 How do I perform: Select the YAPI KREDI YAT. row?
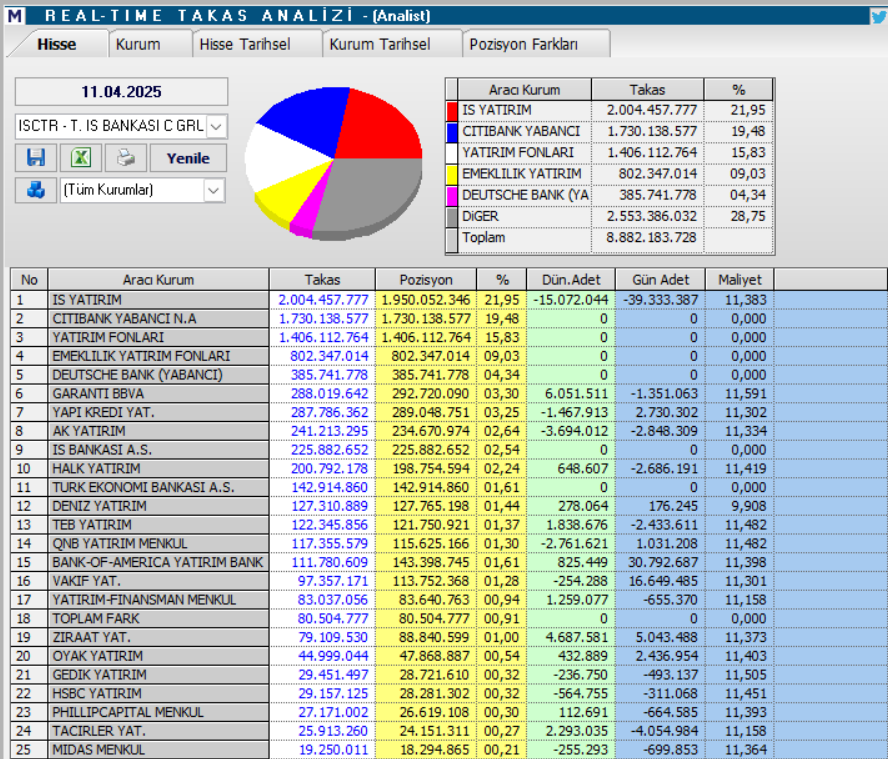449,412
